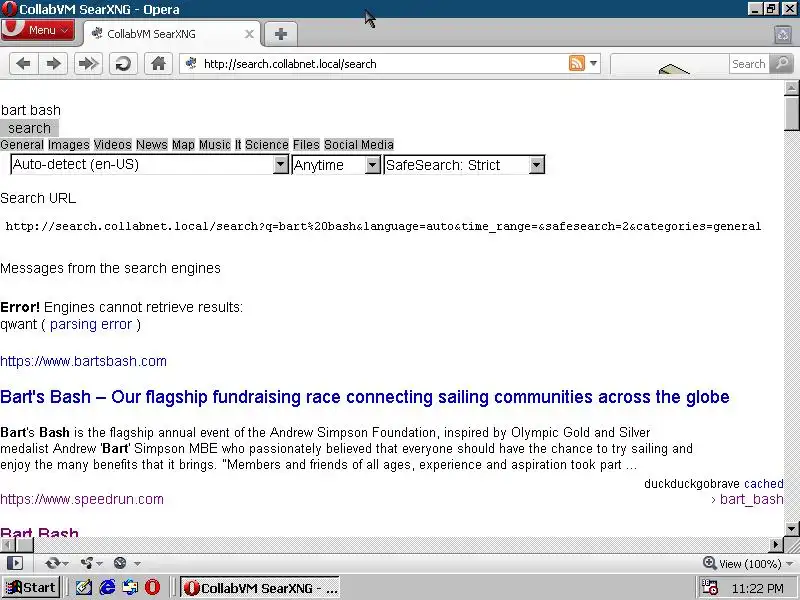Open the Anytime time range dropdown
800x600 pixels.
[336, 165]
